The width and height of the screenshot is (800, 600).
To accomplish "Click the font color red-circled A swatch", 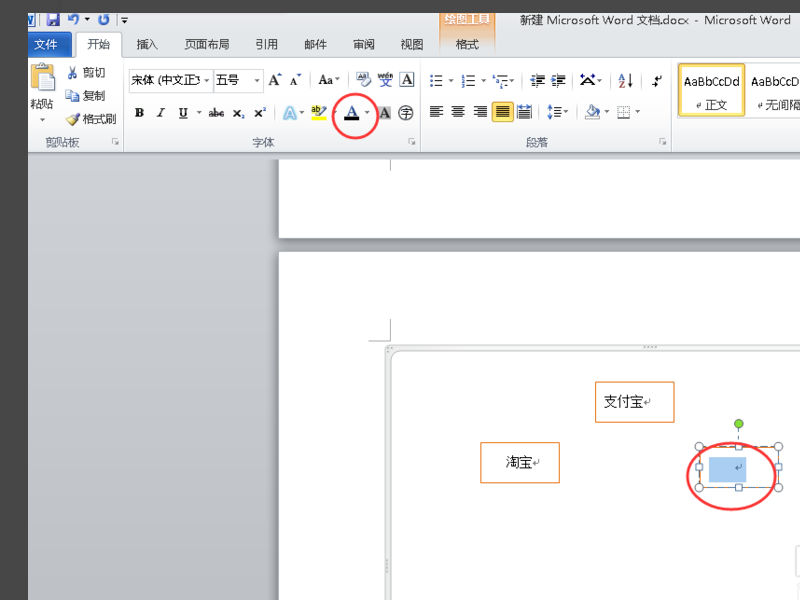I will pyautogui.click(x=351, y=113).
